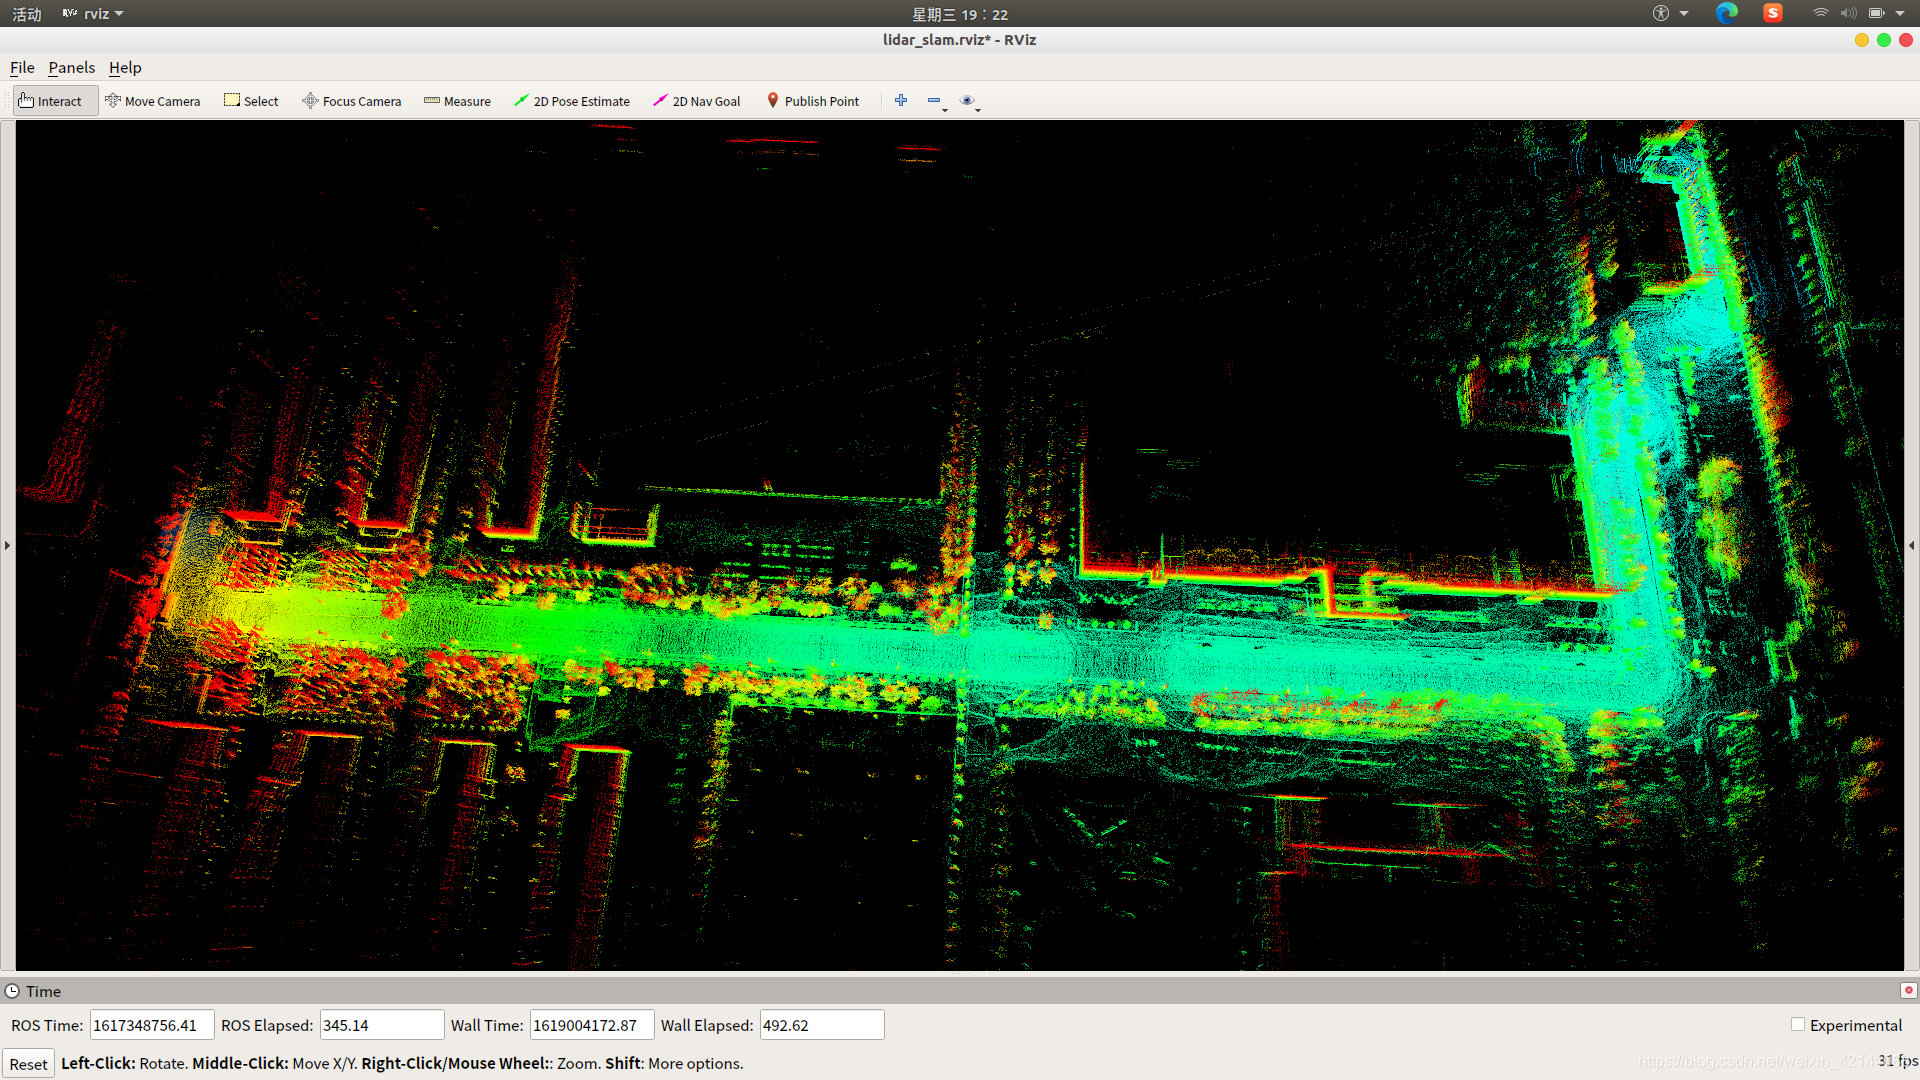This screenshot has width=1920, height=1080.
Task: Enable the Experimental checkbox
Action: tap(1798, 1024)
